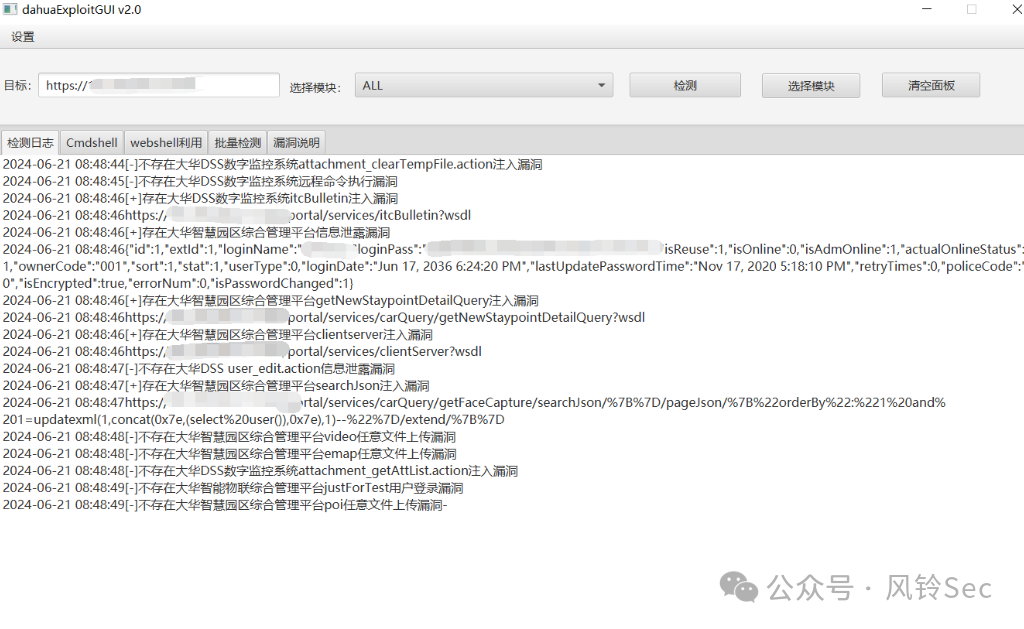Click the getFaceCapture/searchJson URL line
Screen dimensions: 1024x629
point(474,402)
